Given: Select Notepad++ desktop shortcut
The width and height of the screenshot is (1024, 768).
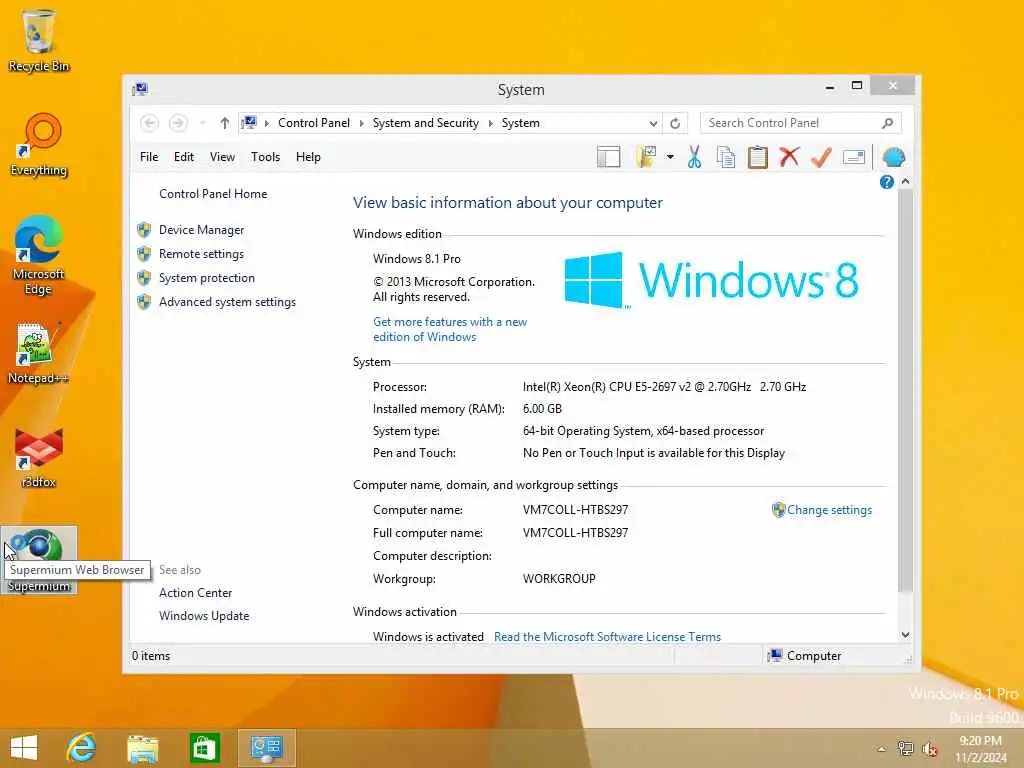Looking at the screenshot, I should 38,353.
